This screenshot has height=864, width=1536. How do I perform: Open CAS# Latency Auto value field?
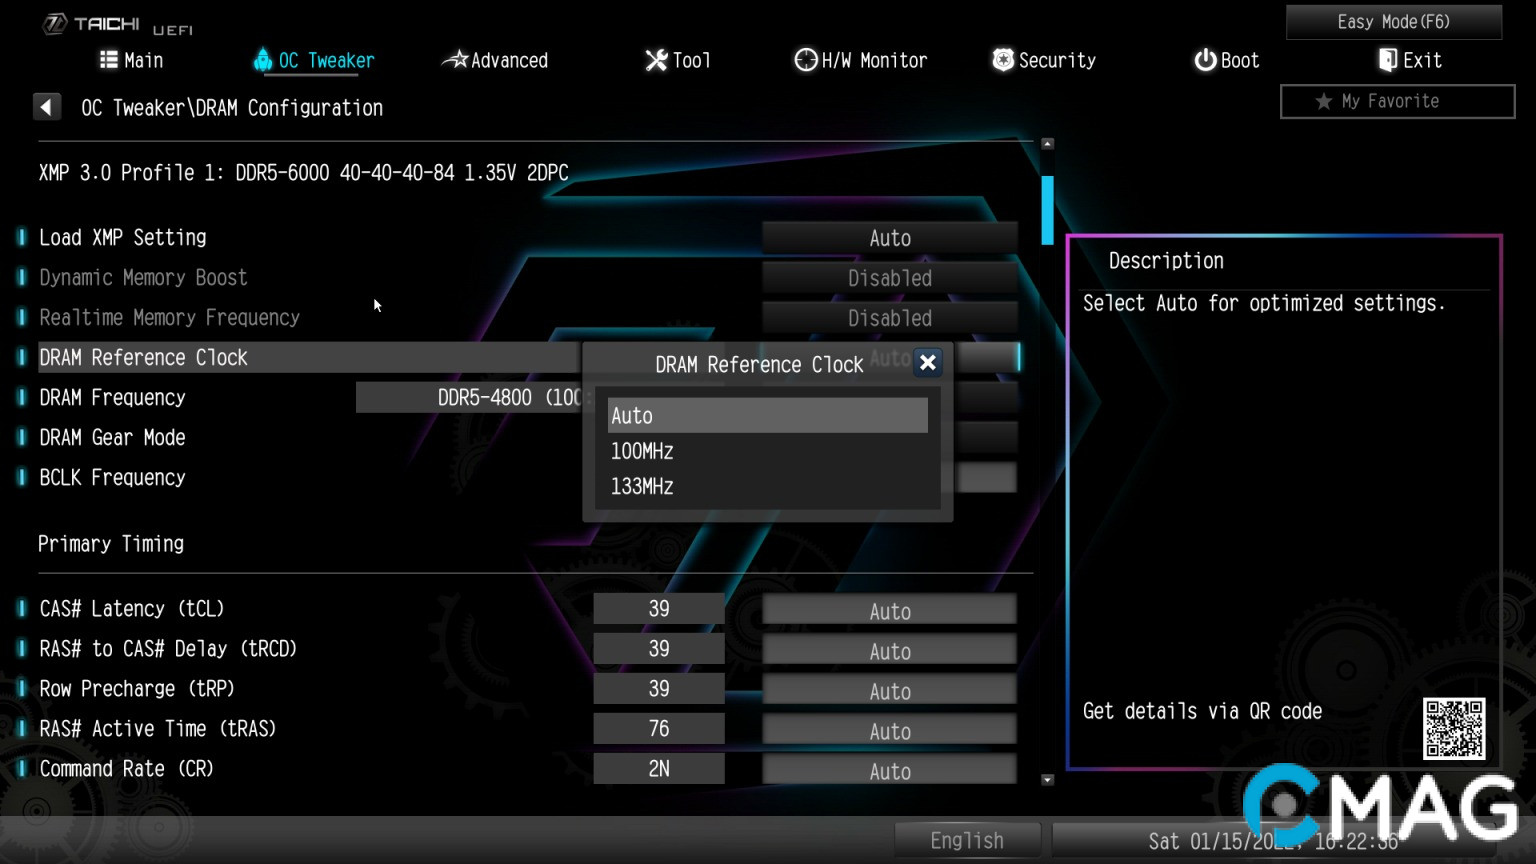[x=889, y=611]
